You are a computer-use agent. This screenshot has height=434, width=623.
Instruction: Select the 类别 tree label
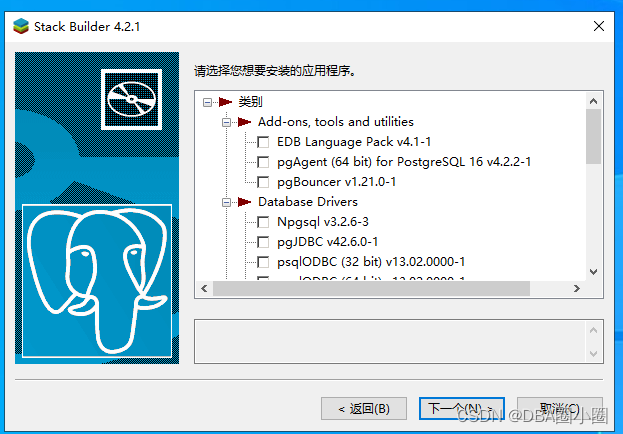click(250, 102)
